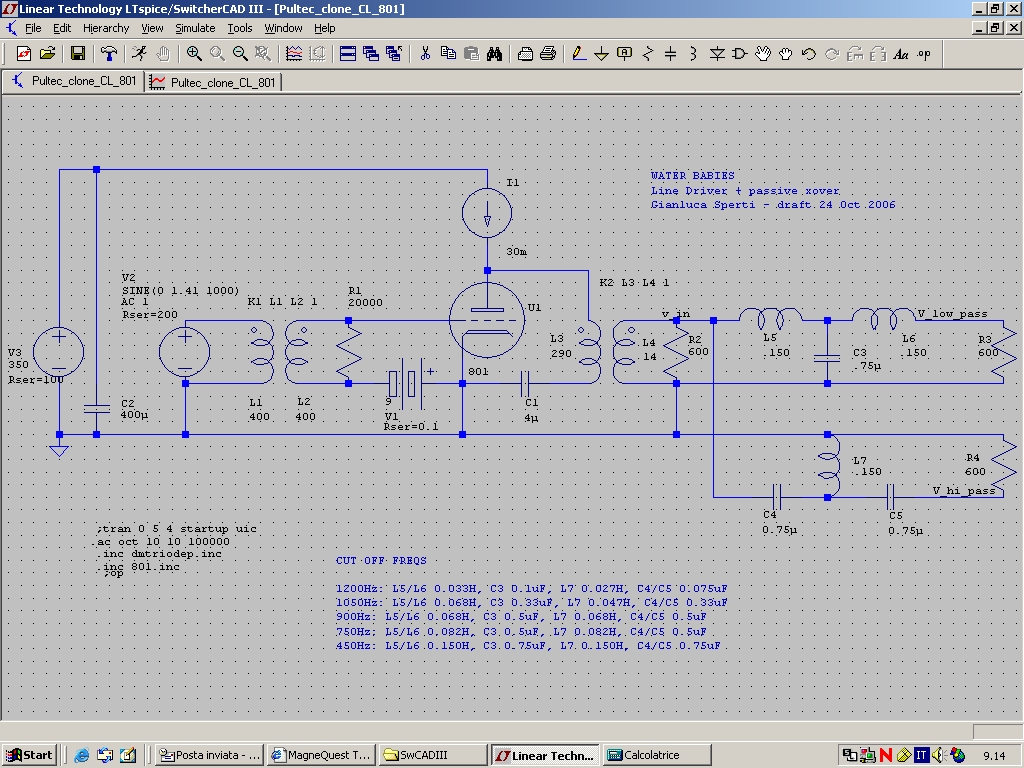Image resolution: width=1024 pixels, height=768 pixels.
Task: Open the Hierarchy menu
Action: 106,28
